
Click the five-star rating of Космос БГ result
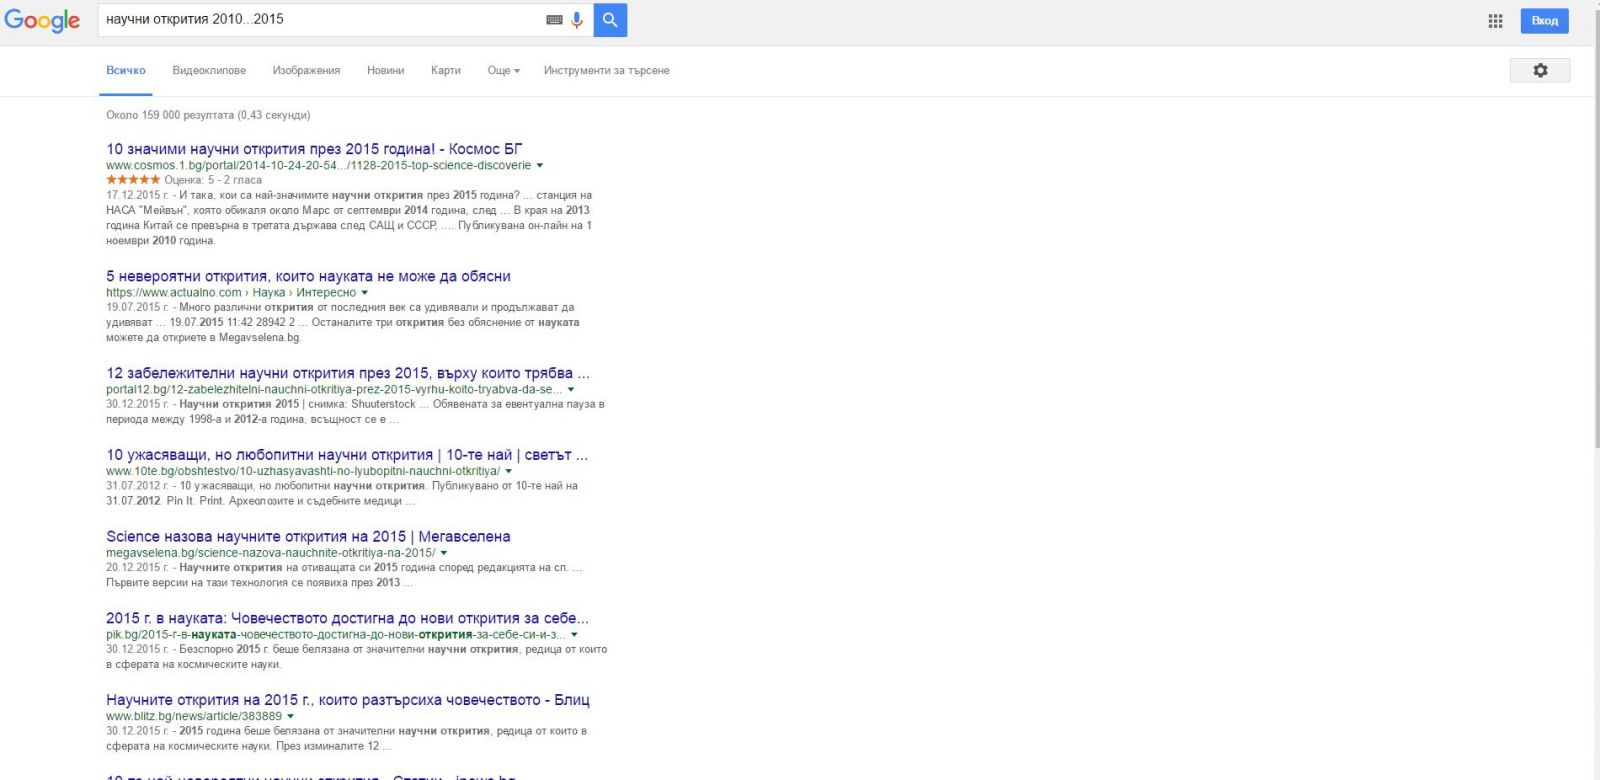coord(133,180)
